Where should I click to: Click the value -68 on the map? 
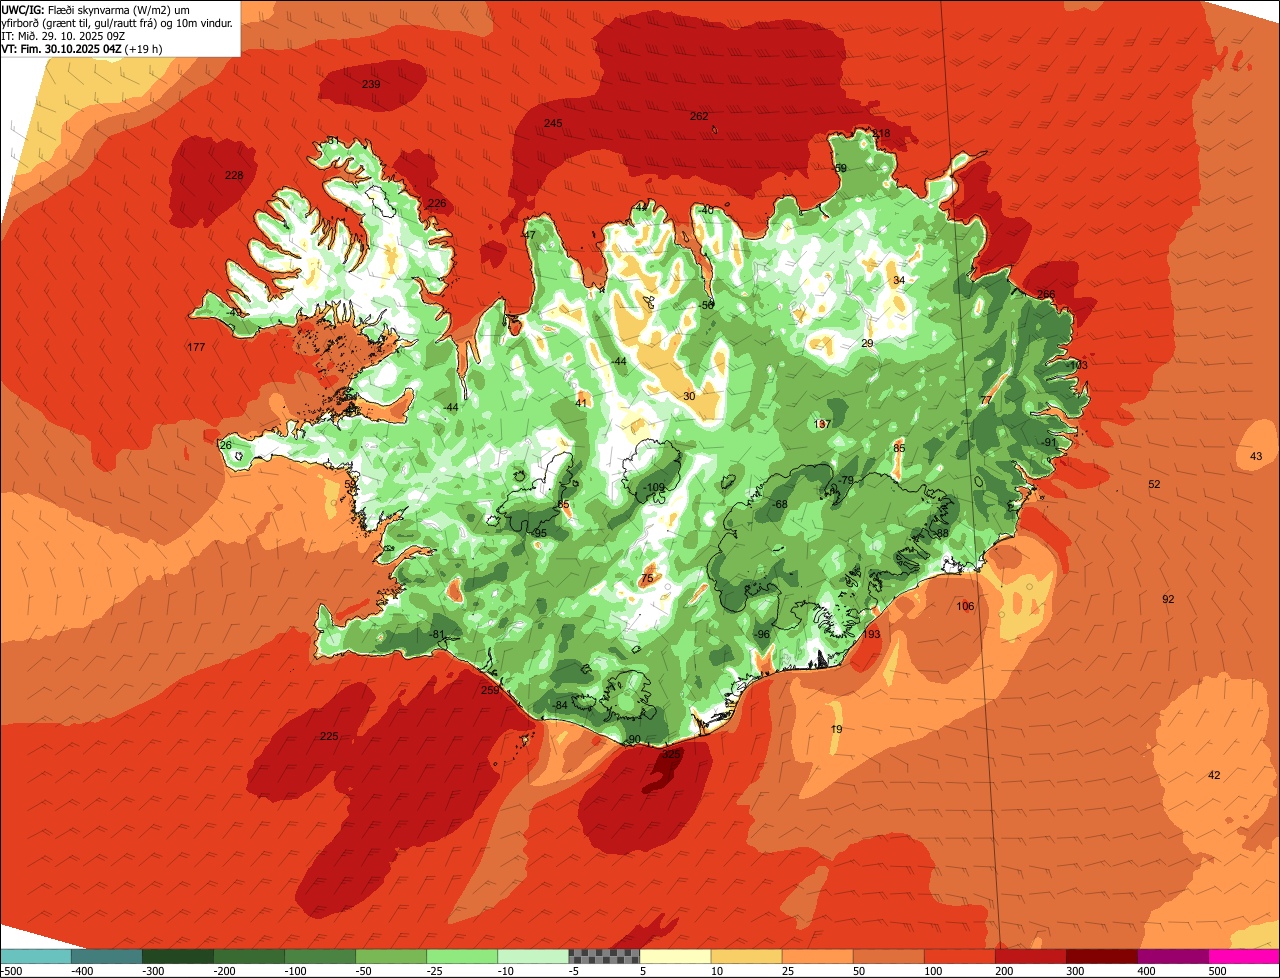pyautogui.click(x=779, y=503)
